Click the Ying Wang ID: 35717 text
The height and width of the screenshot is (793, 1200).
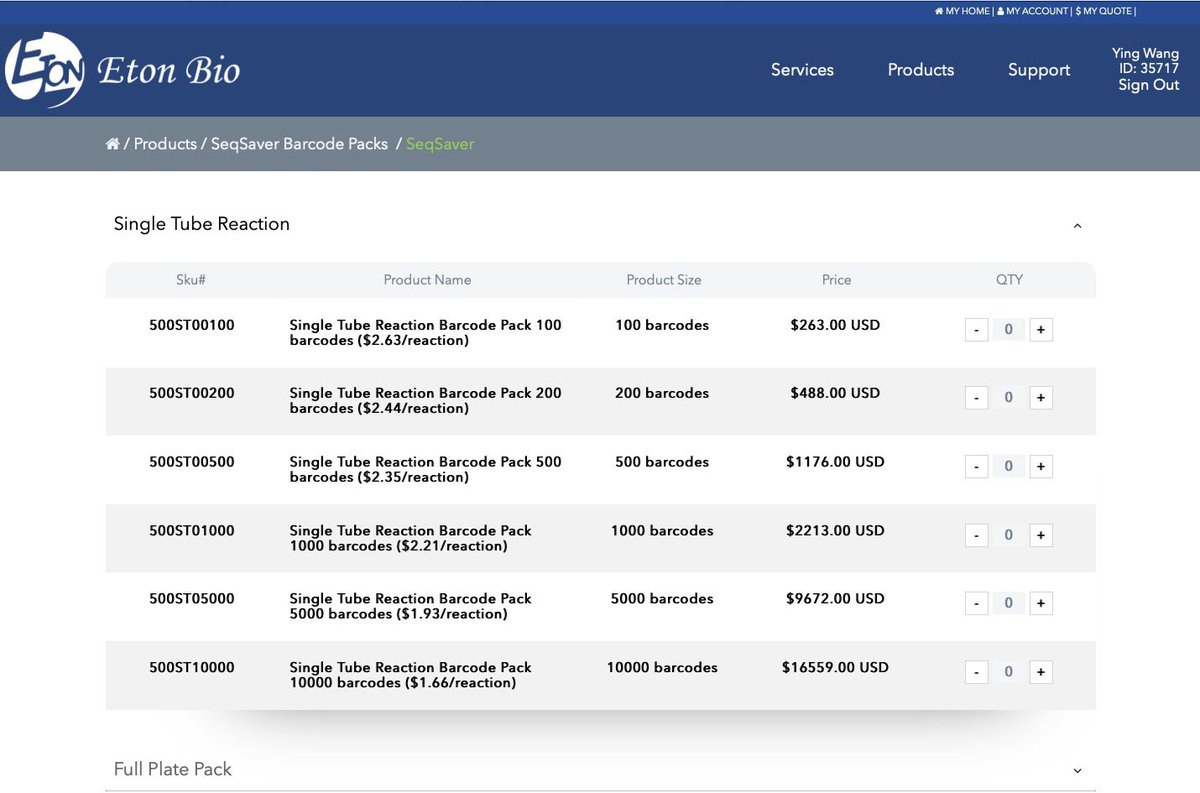1145,61
